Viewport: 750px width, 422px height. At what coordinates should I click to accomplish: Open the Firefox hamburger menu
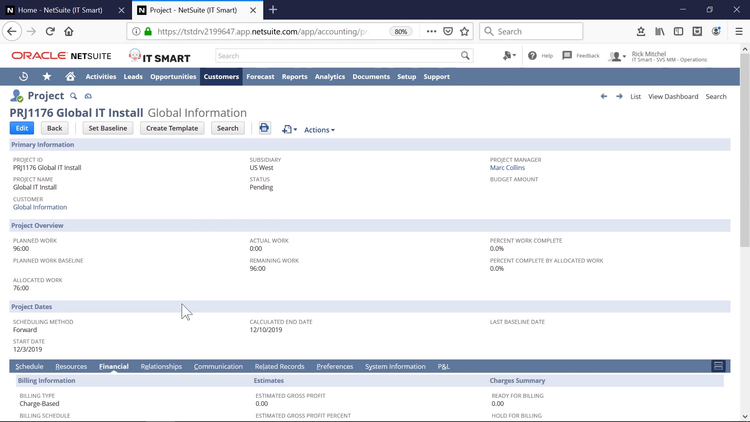(739, 32)
